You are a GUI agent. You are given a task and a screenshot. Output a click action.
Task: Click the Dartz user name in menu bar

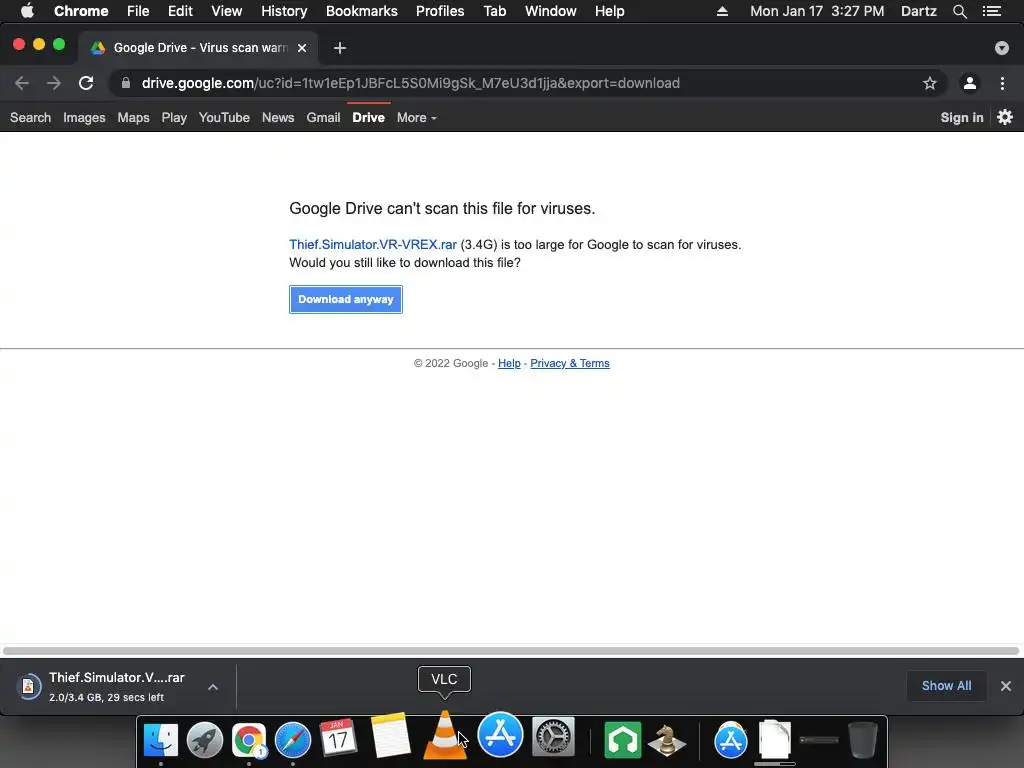click(918, 11)
